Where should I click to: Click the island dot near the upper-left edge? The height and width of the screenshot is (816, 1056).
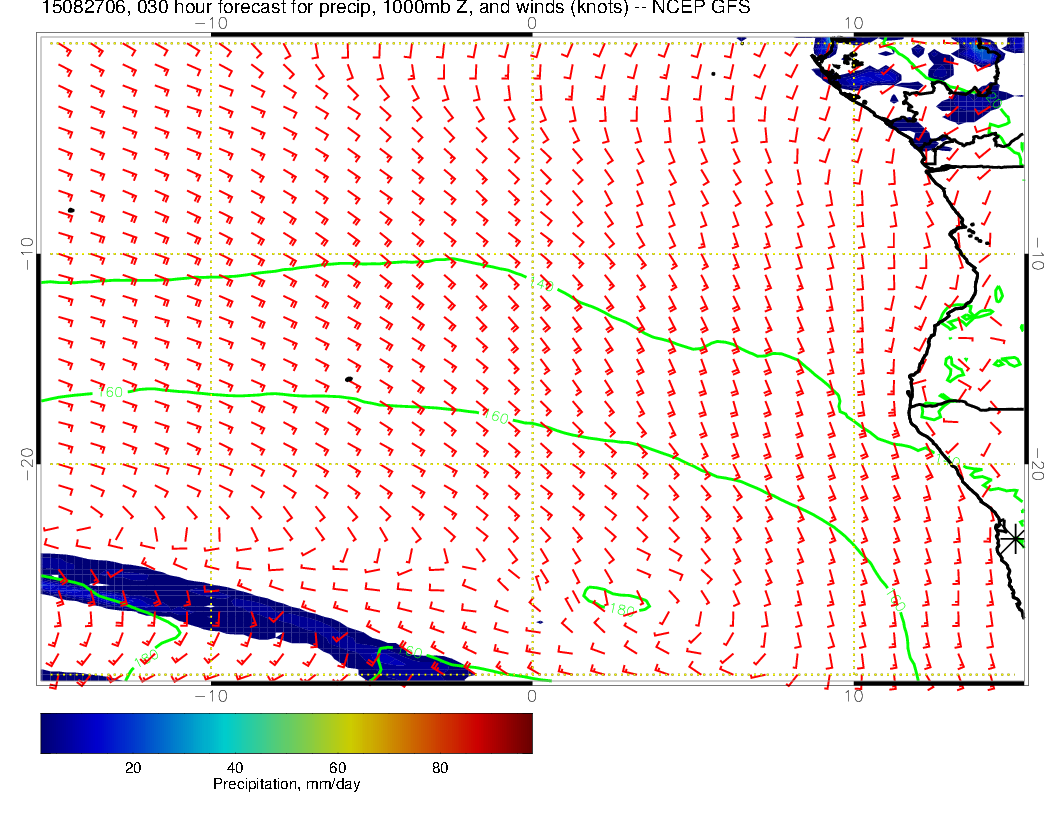click(x=71, y=210)
